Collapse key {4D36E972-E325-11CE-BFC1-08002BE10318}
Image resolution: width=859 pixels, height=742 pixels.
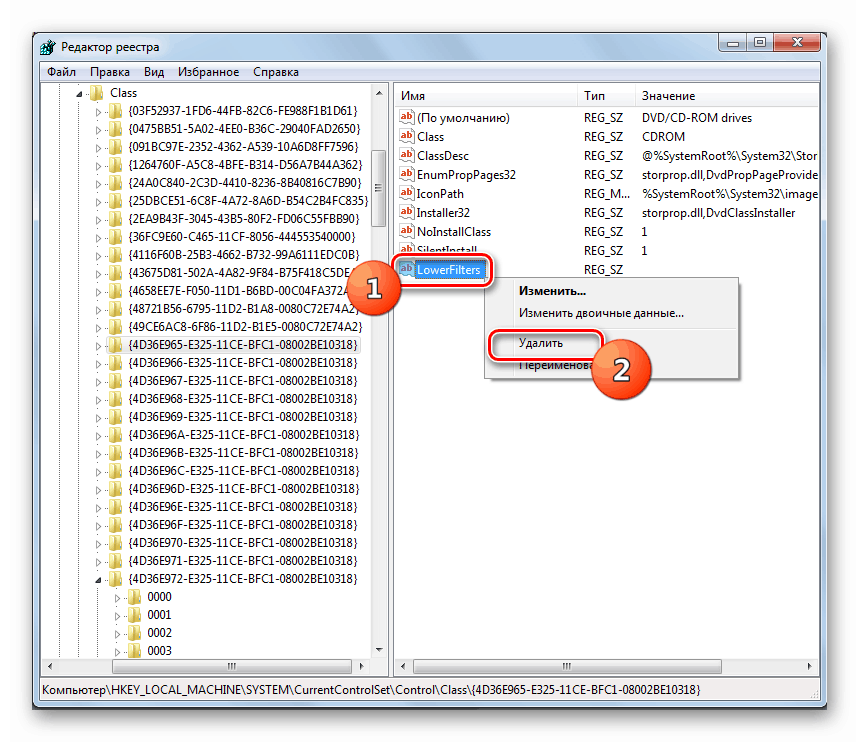98,580
